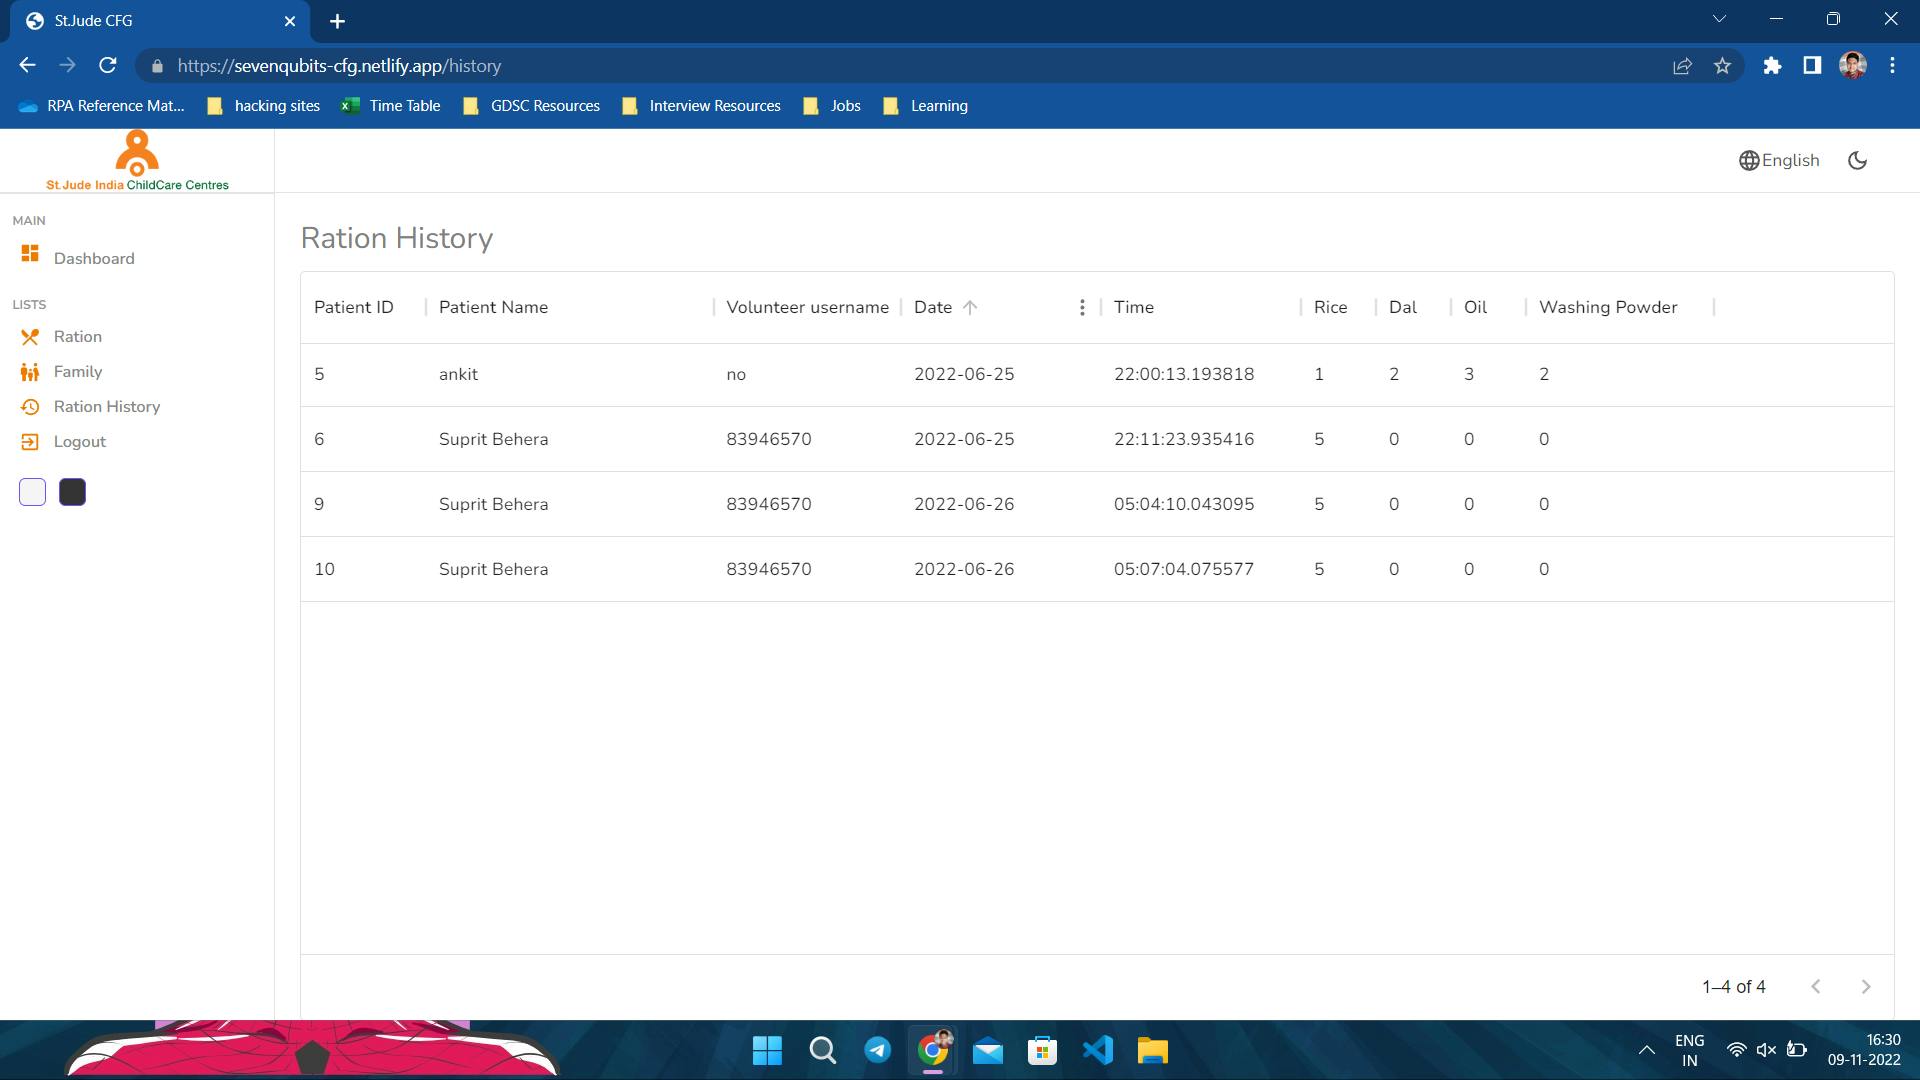Go to next table page
1920x1080 pixels.
tap(1866, 987)
